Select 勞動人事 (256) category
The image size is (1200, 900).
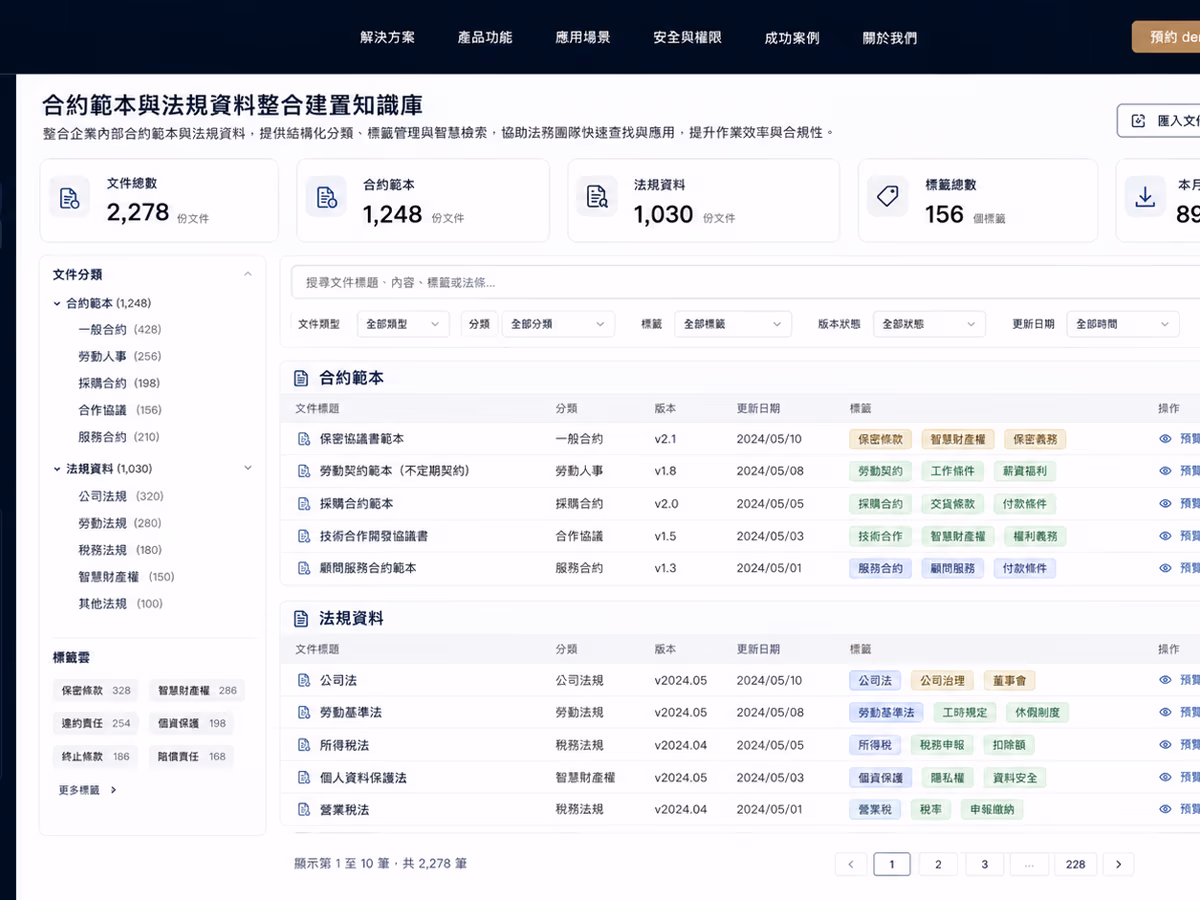120,356
